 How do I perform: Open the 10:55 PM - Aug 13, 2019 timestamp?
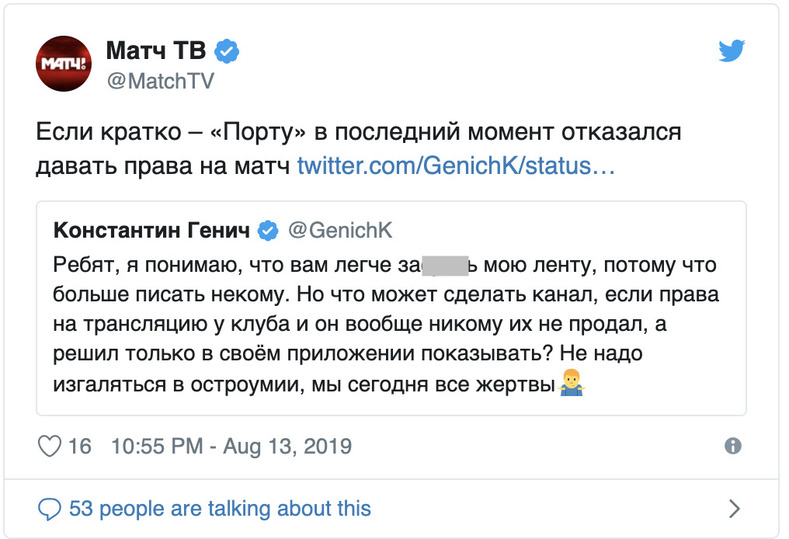[x=231, y=446]
